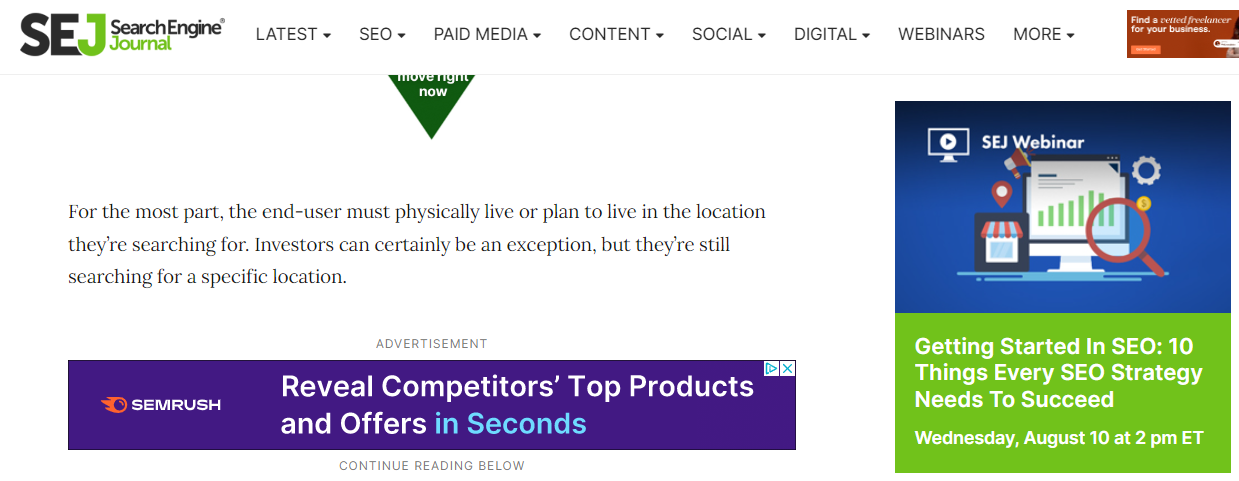Screen dimensions: 1239x481
Task: Open the Digital dropdown menu
Action: (832, 34)
